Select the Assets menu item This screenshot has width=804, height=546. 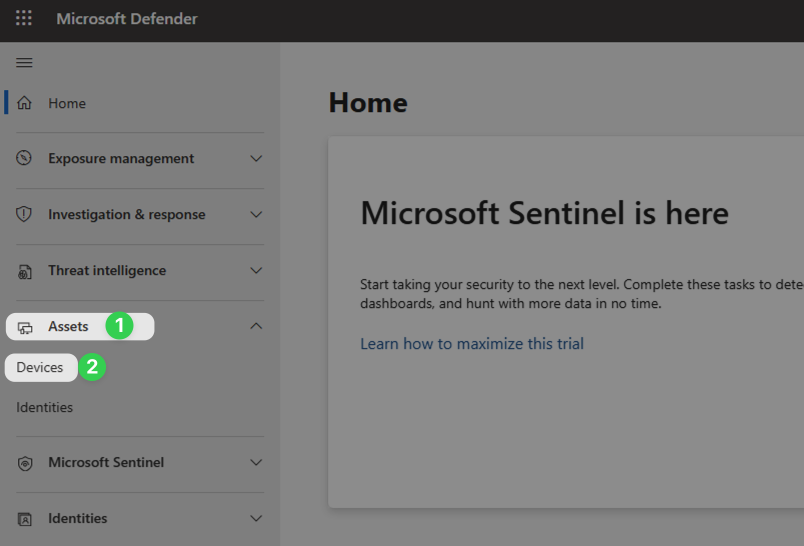68,327
